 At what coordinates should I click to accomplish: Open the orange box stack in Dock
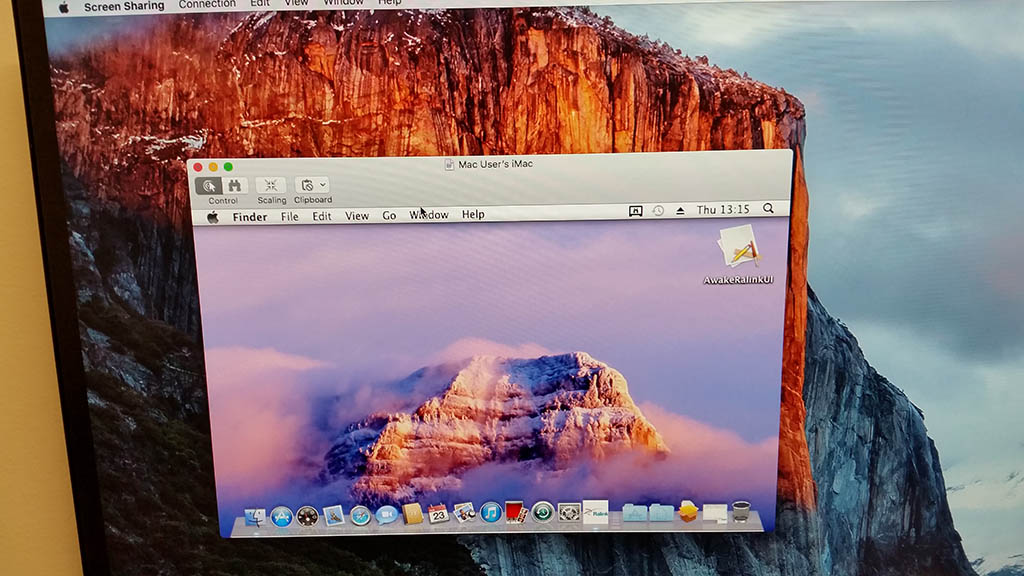688,511
